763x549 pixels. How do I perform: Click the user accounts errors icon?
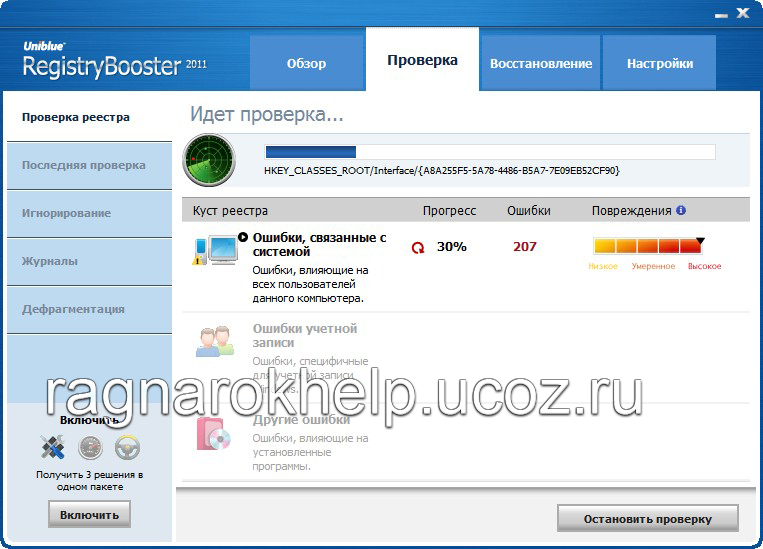pyautogui.click(x=214, y=340)
